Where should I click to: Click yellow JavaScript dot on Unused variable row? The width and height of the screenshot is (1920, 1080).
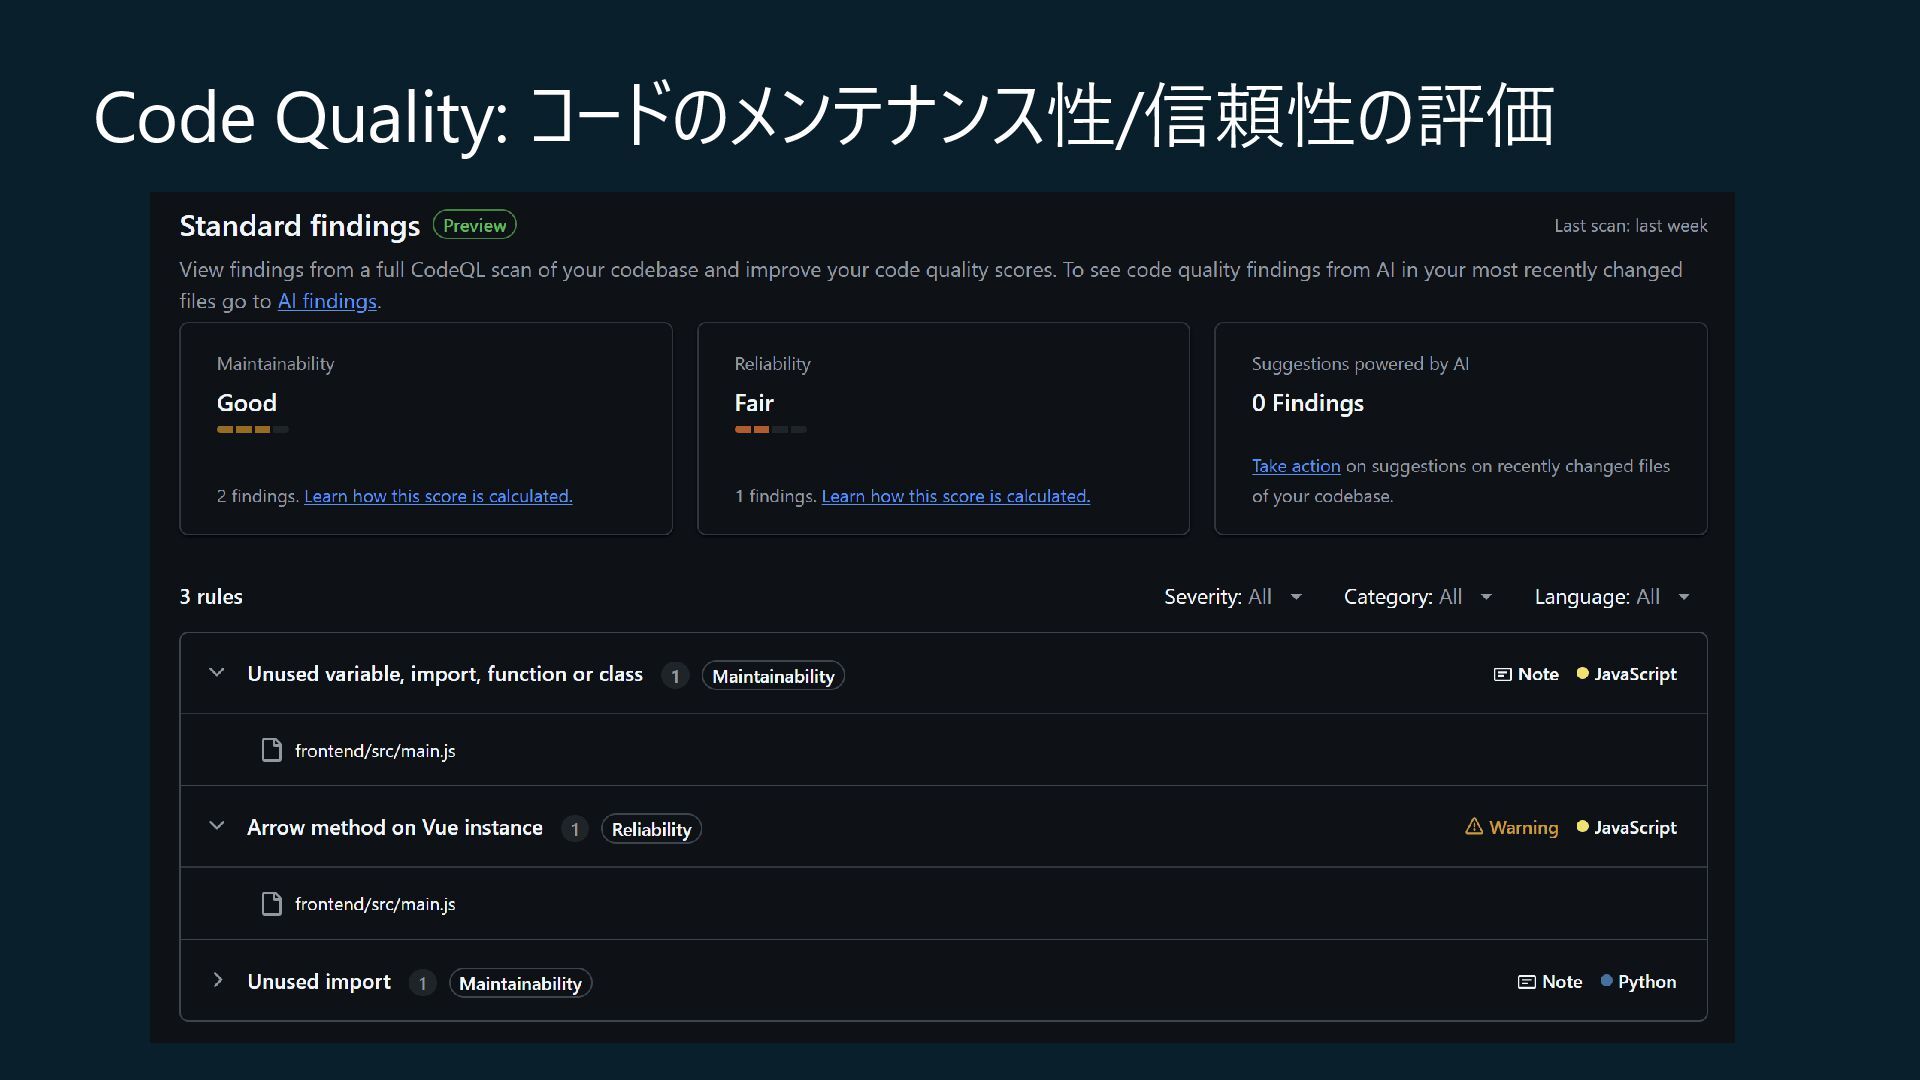[1582, 674]
